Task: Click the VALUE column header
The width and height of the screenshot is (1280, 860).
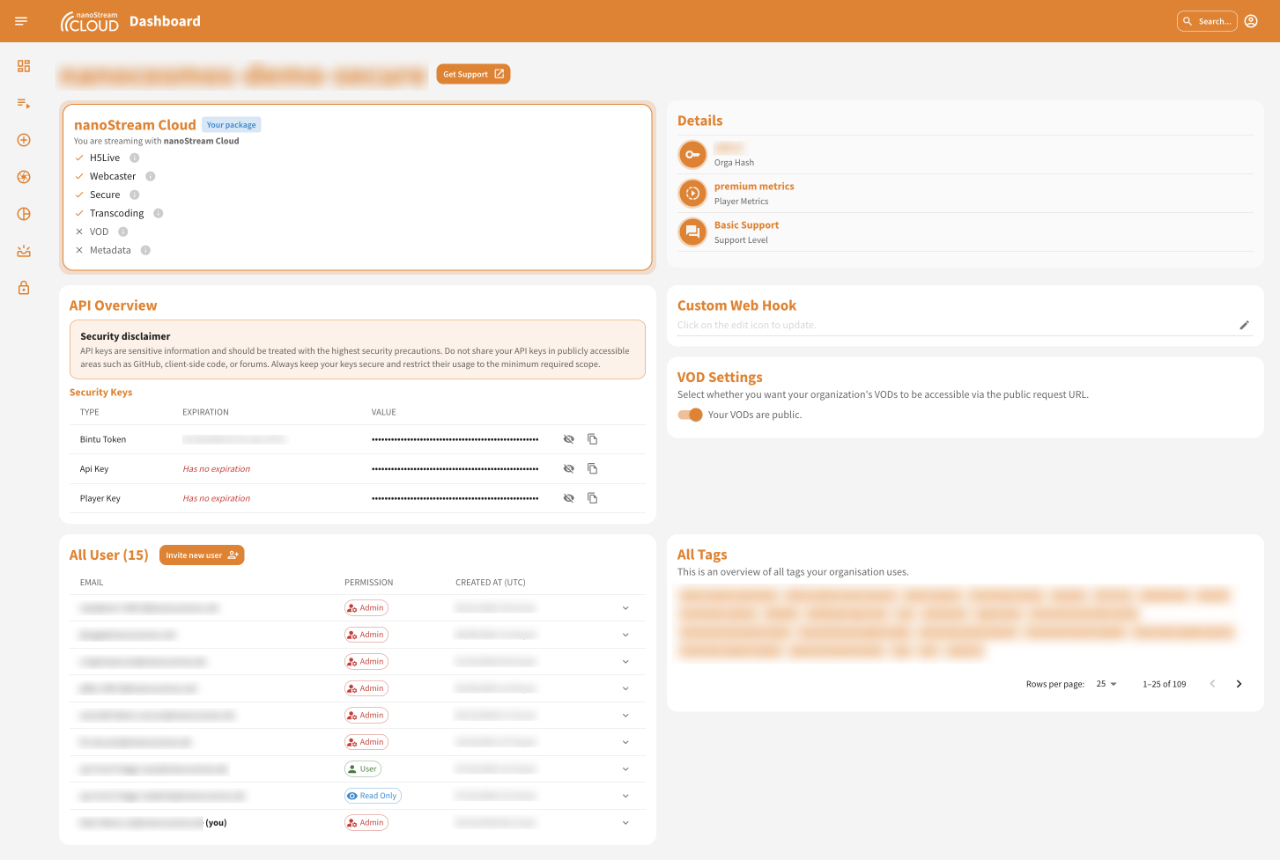Action: point(384,412)
